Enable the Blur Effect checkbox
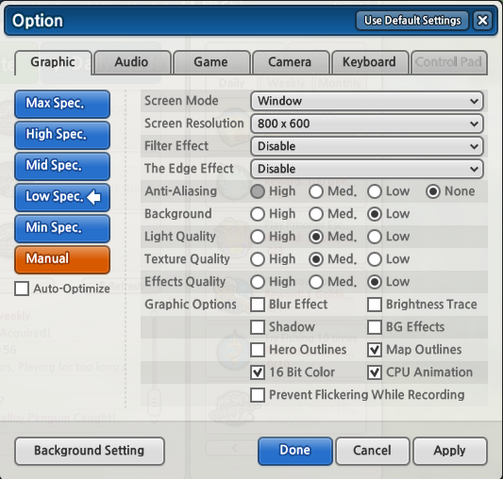 (258, 304)
